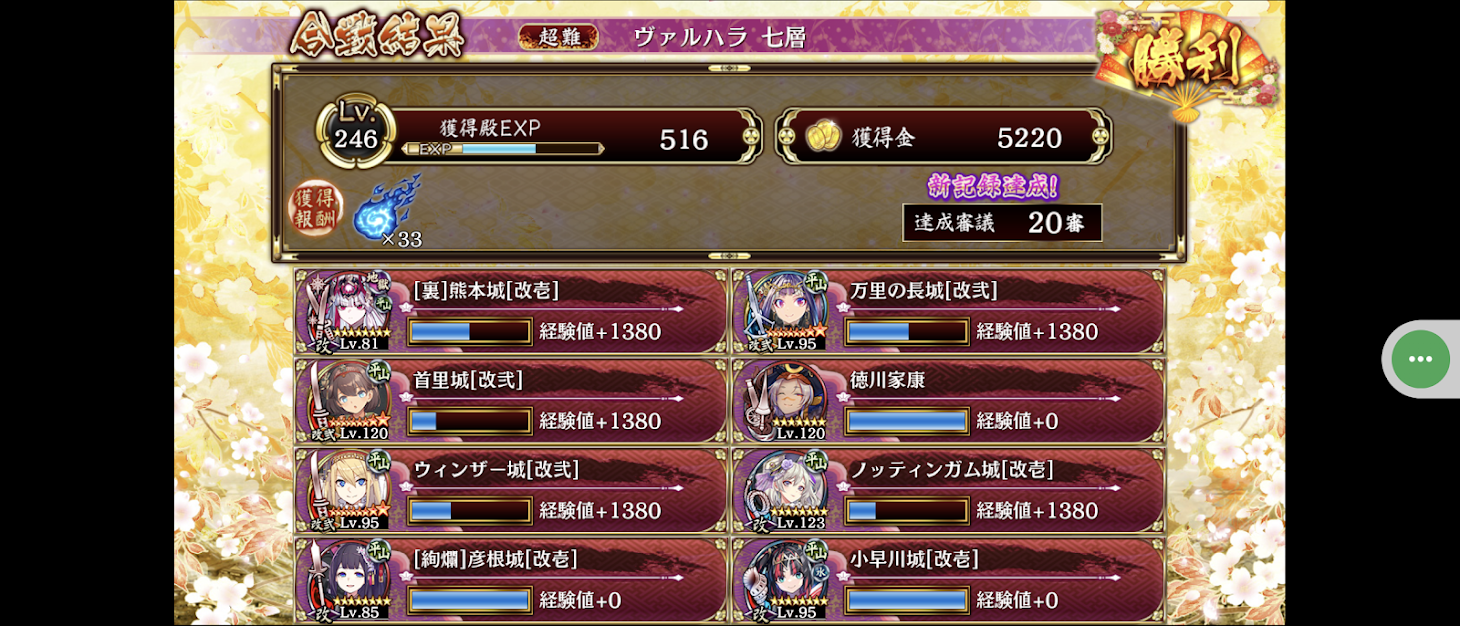The width and height of the screenshot is (1460, 626).
Task: Tap the 勝利 victory fan emblem
Action: 1186,60
